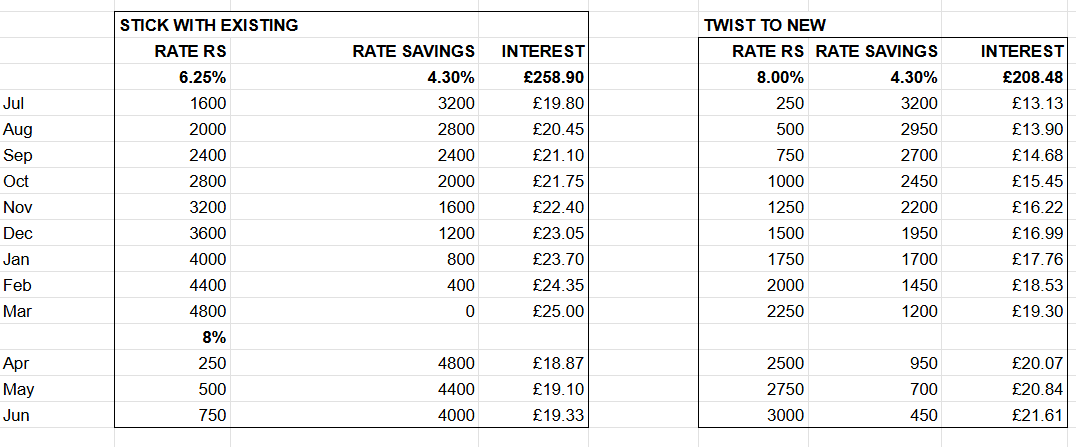The image size is (1076, 447).
Task: Select the STICK WITH EXISTING header cell
Action: [x=209, y=25]
